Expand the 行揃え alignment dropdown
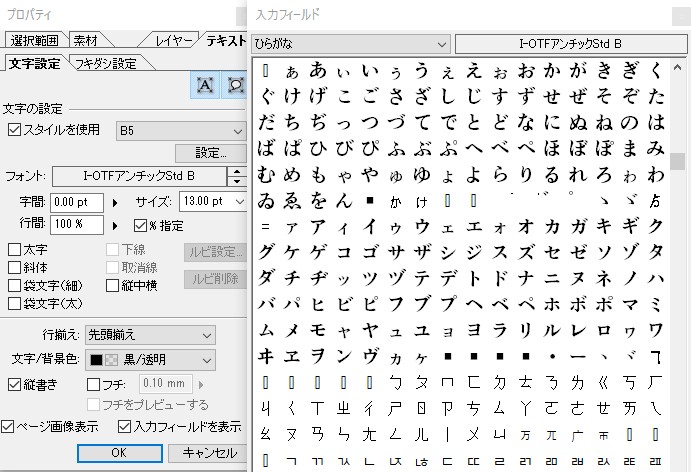This screenshot has width=691, height=472. (148, 333)
